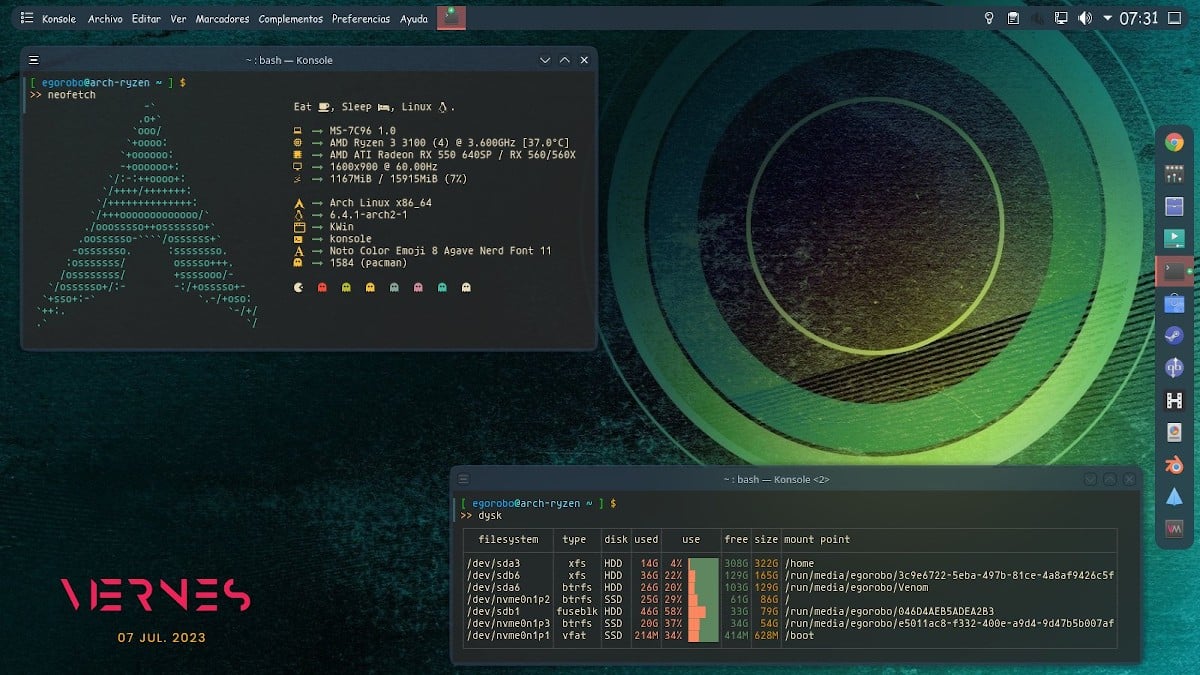The image size is (1200, 675).
Task: Open the 07:31 clock widget
Action: tap(1138, 18)
